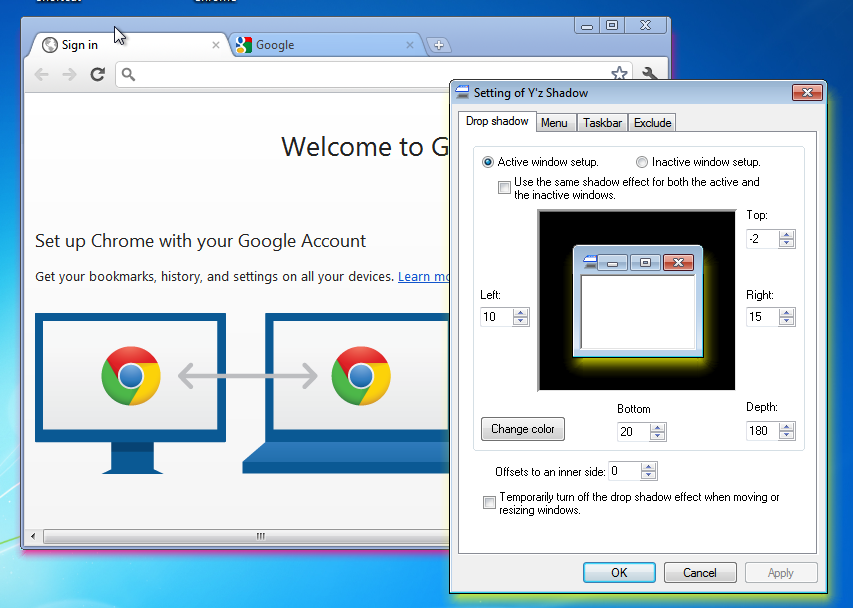Click Y'z Shadow title bar app icon

tap(462, 92)
